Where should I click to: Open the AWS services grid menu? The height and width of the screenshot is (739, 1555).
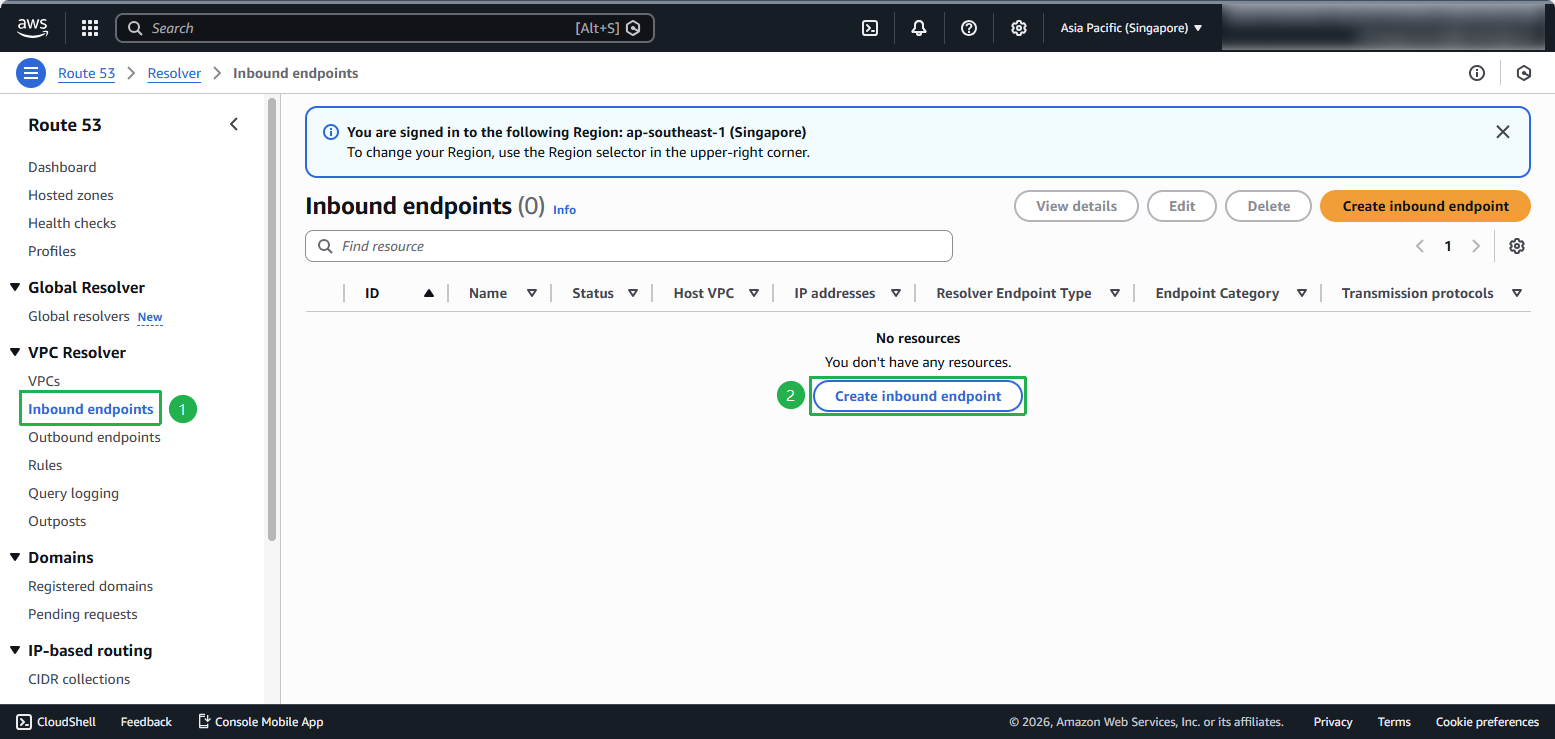tap(90, 28)
